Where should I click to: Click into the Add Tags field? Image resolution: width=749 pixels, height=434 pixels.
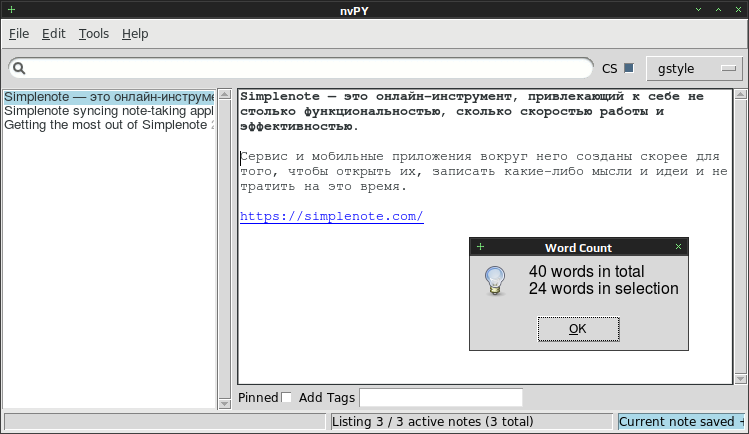point(441,397)
